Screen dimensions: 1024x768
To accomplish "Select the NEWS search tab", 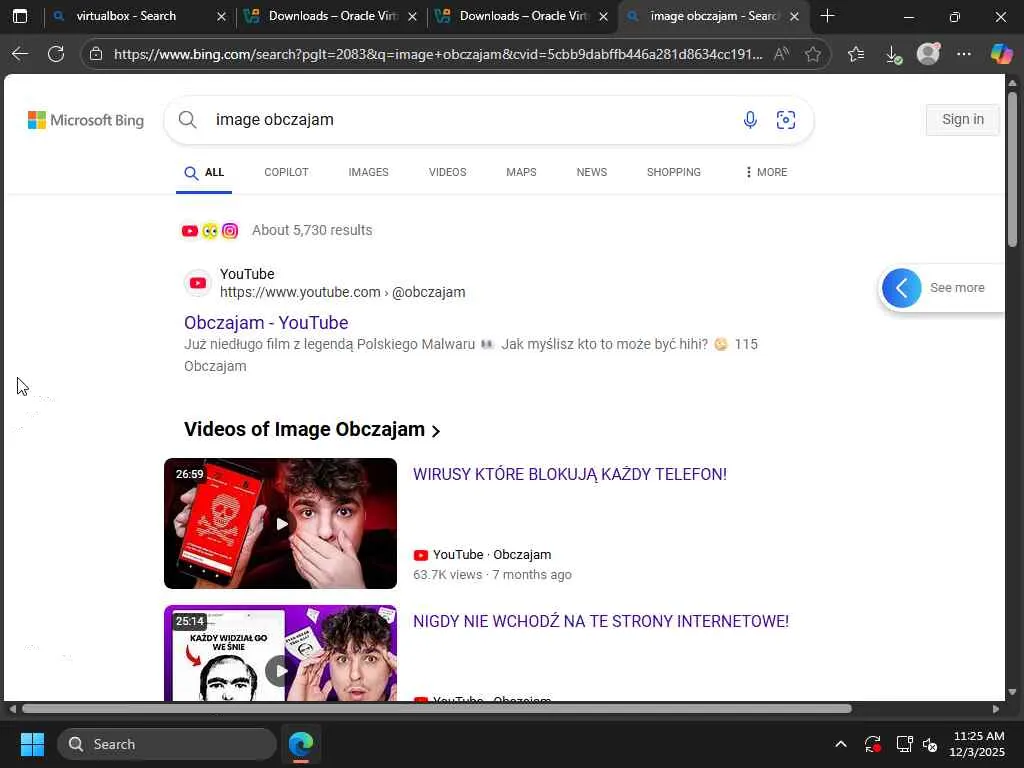I will 592,172.
